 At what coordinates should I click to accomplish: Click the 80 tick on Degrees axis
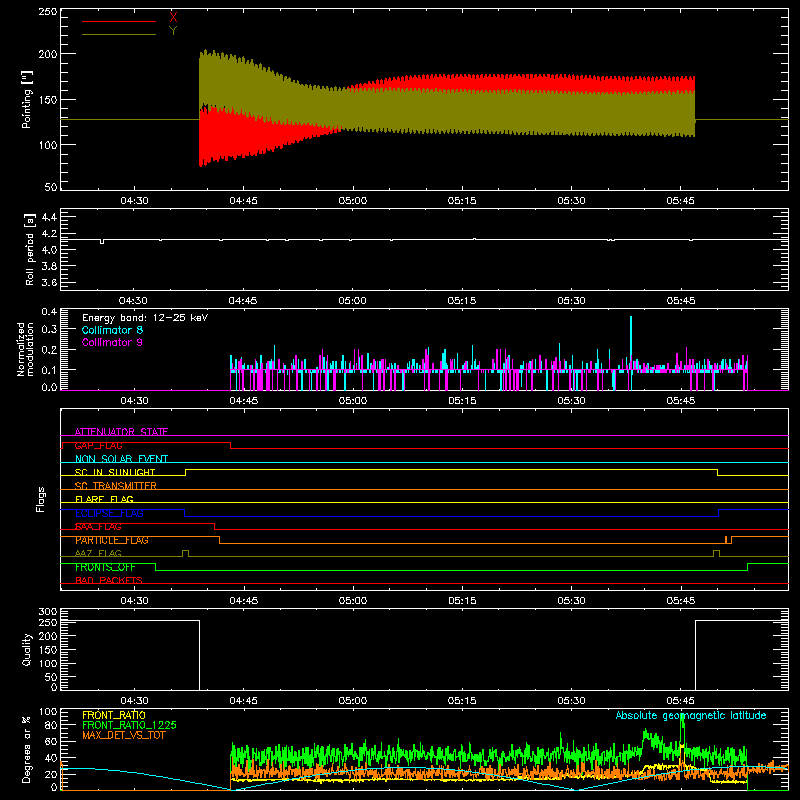coord(51,725)
